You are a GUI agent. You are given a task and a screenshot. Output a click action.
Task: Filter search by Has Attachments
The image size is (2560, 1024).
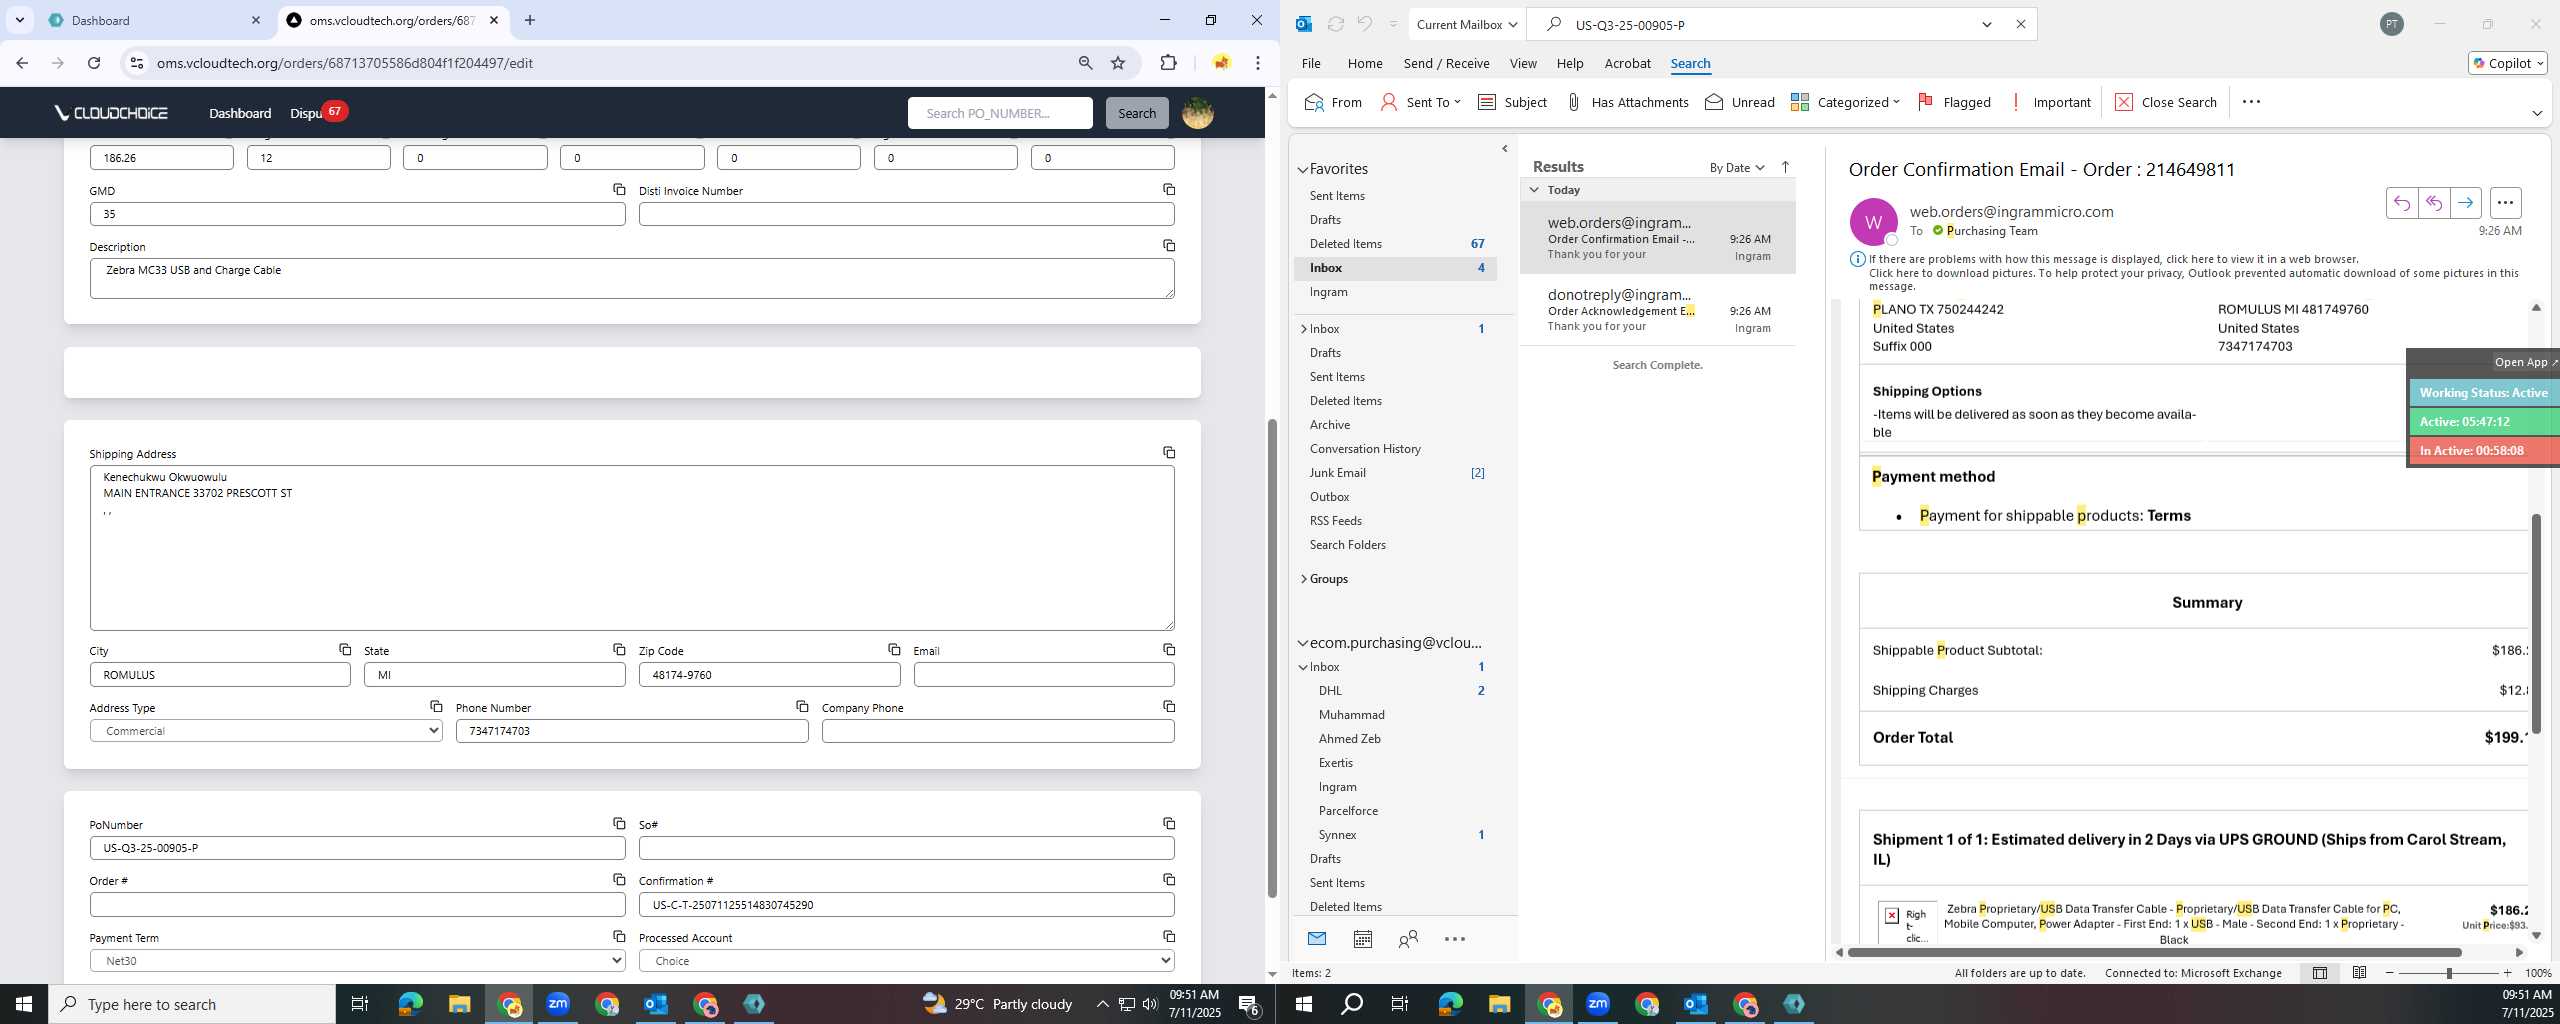pos(1626,102)
